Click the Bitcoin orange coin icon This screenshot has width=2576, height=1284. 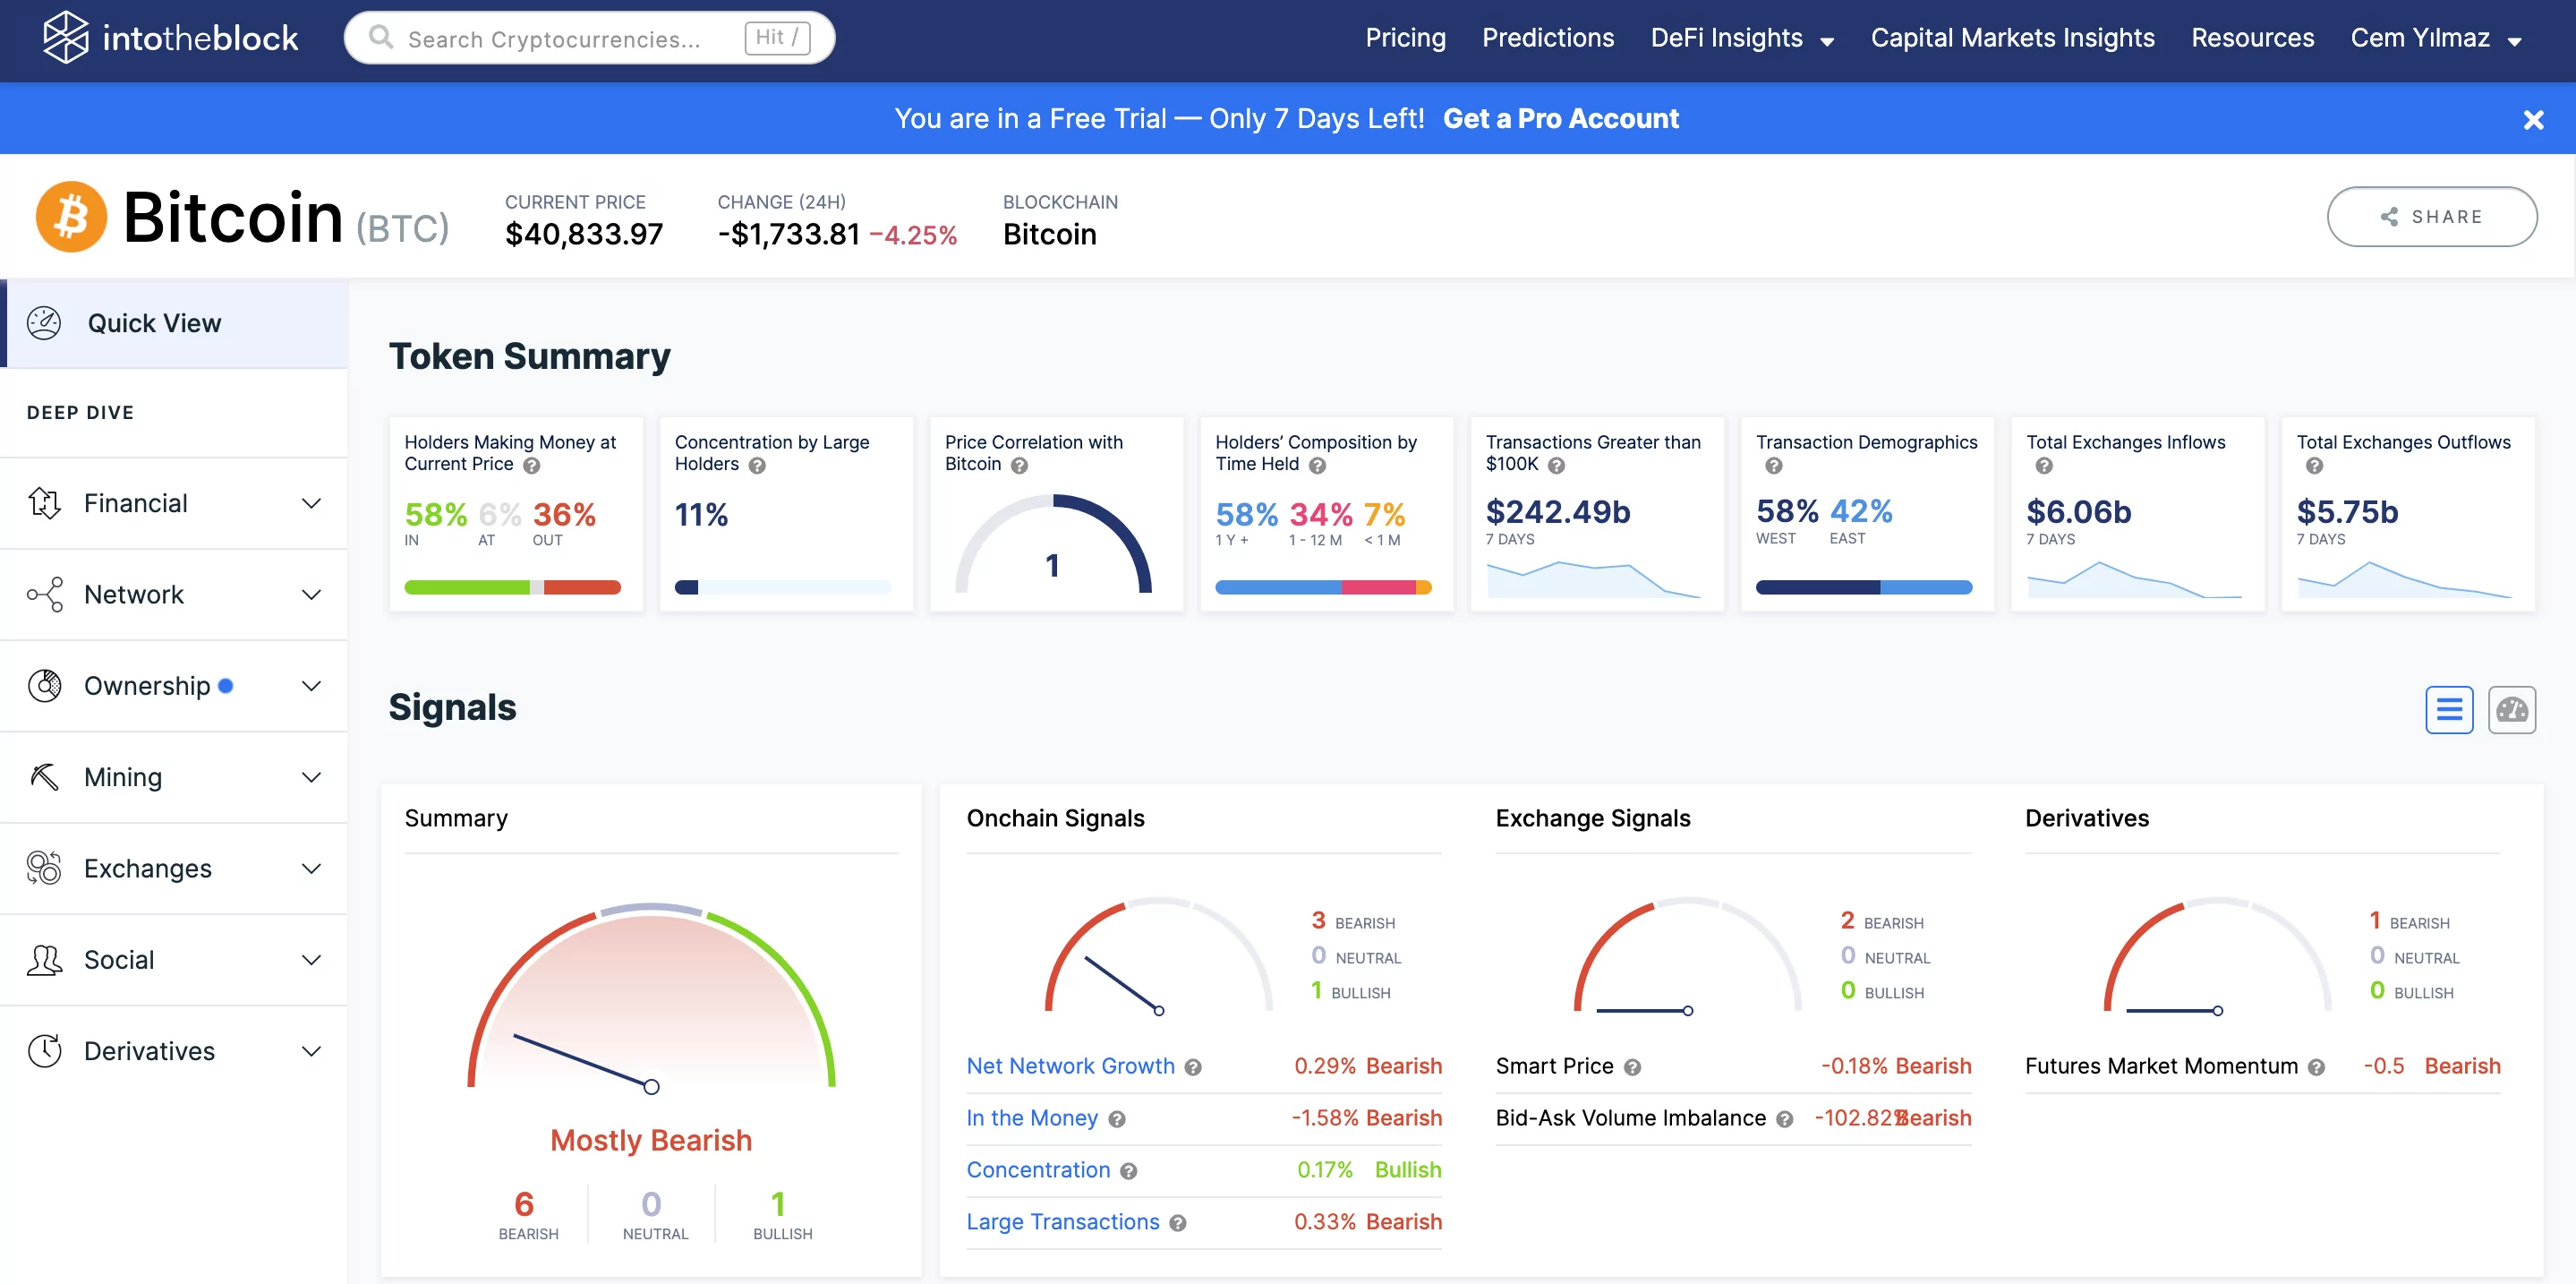click(71, 216)
